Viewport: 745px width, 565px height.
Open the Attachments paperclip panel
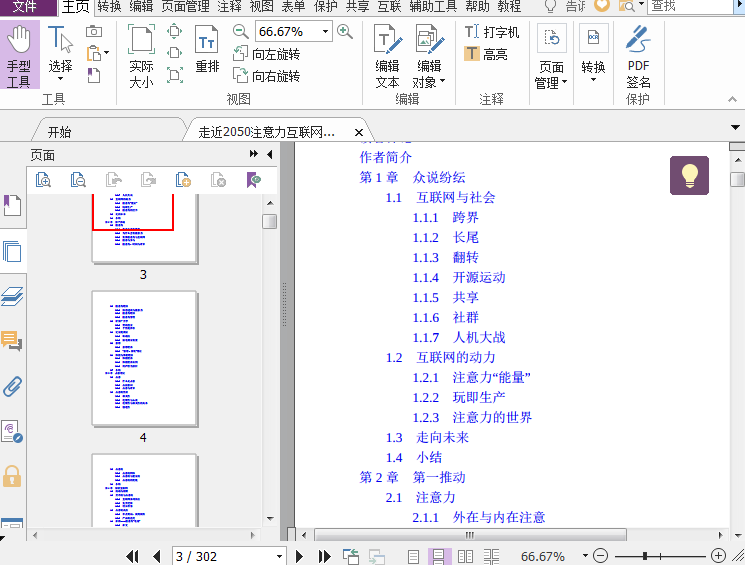coord(12,386)
